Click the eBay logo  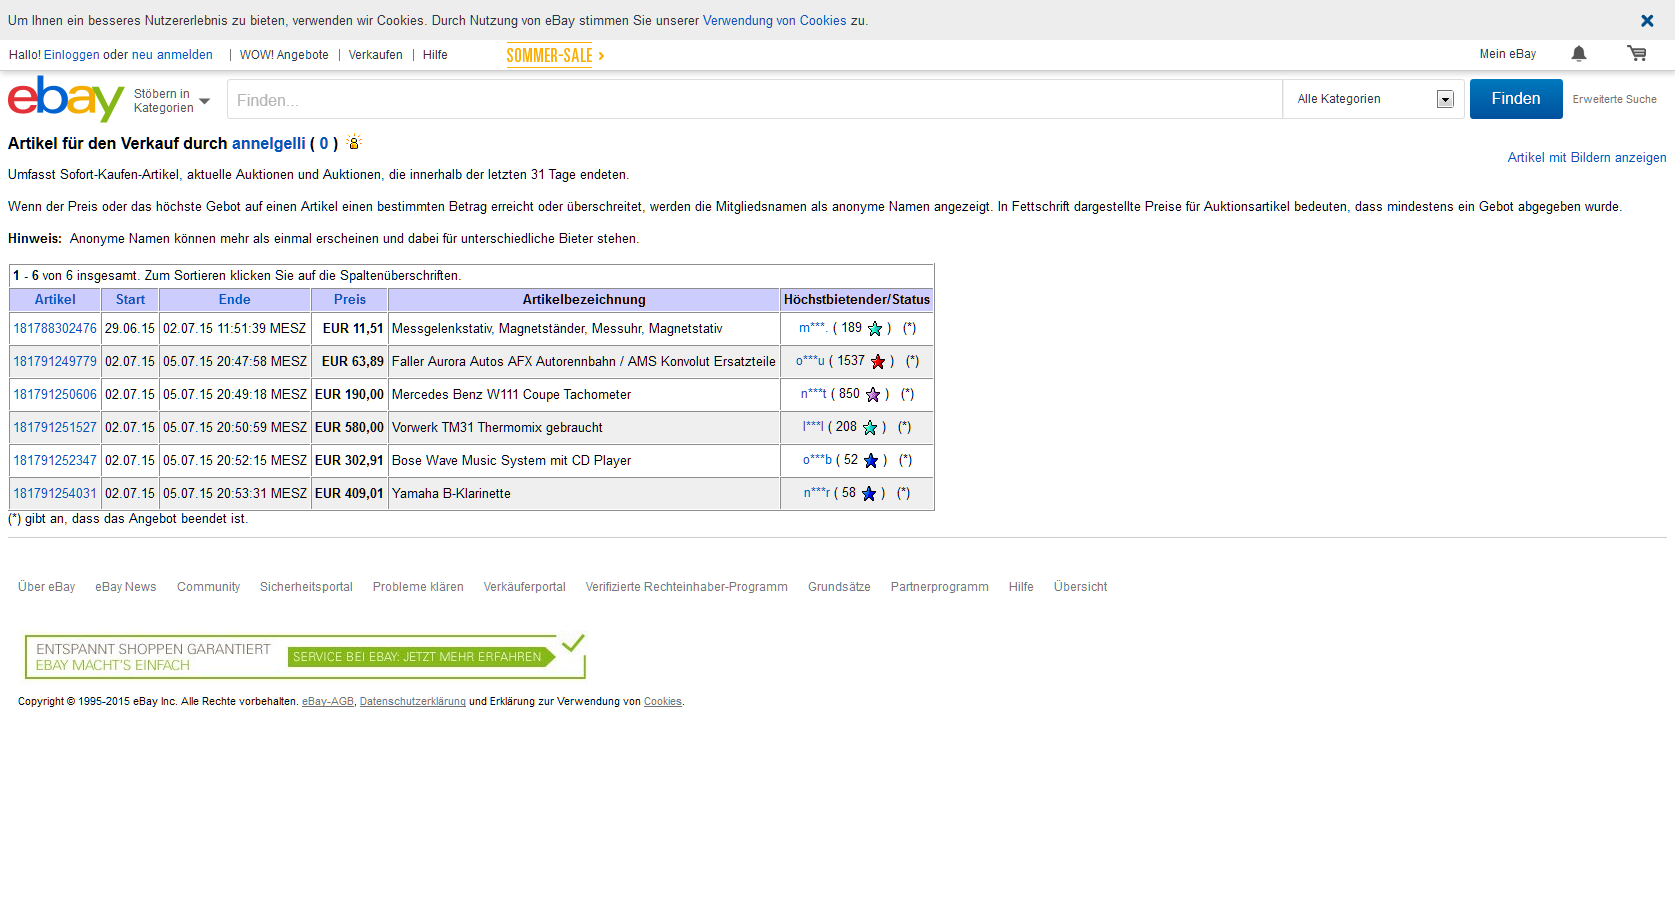click(65, 99)
